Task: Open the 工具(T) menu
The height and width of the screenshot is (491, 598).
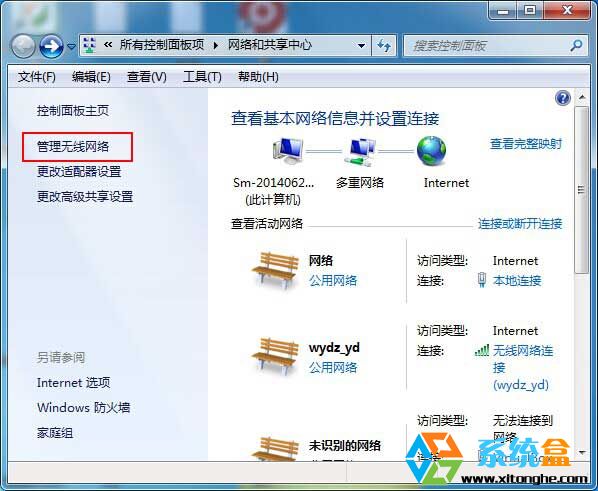Action: [x=202, y=77]
